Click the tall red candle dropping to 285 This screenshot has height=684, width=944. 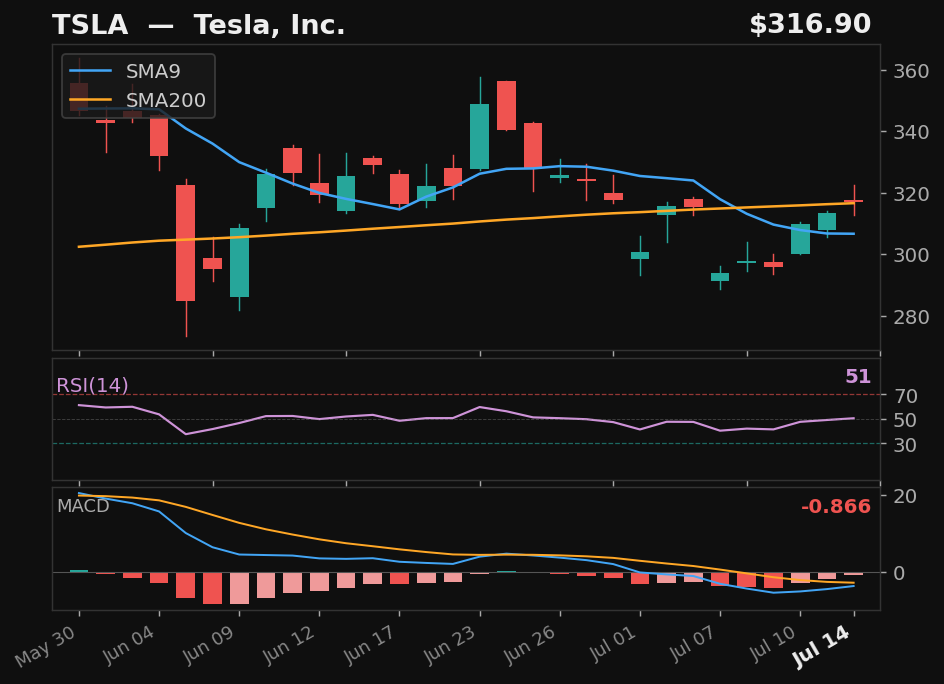coord(185,243)
